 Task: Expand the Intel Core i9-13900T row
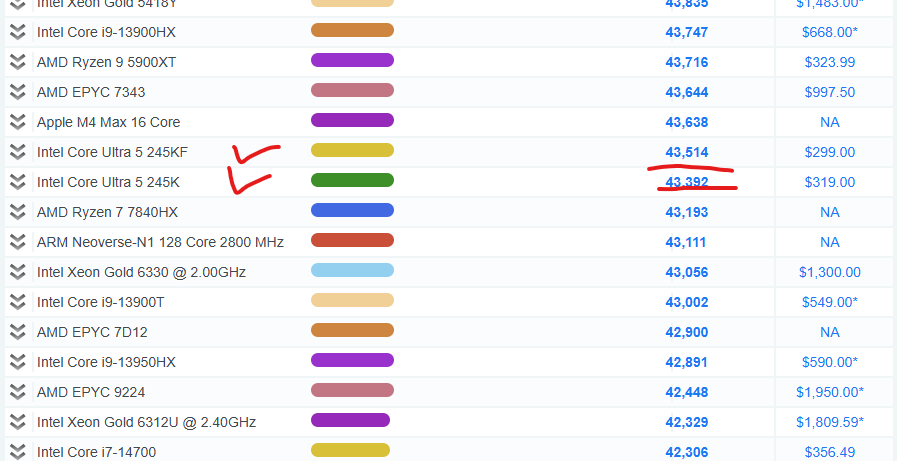[18, 302]
